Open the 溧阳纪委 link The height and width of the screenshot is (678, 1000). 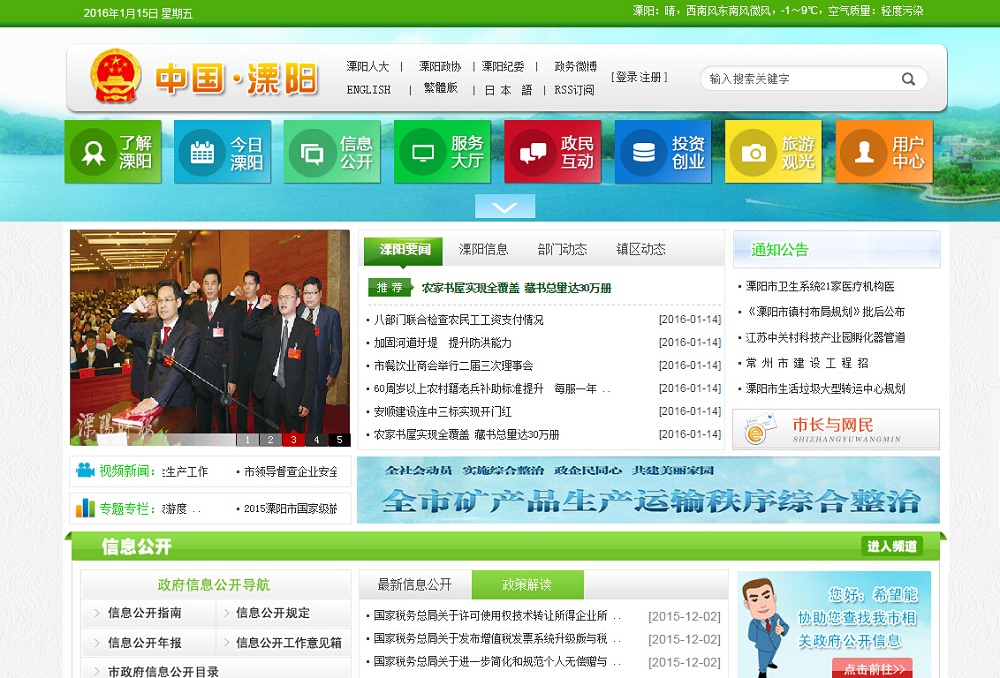[x=503, y=66]
